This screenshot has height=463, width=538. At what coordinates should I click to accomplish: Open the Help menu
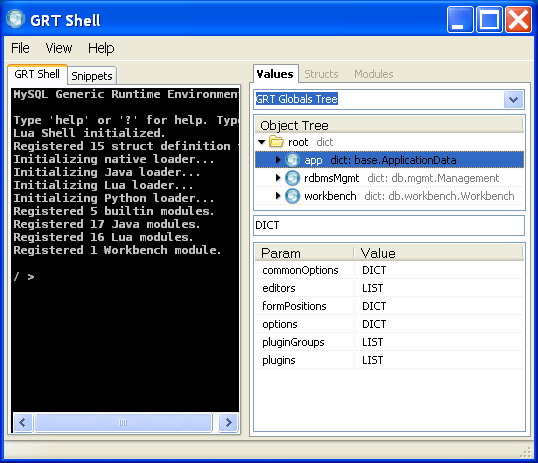pyautogui.click(x=101, y=48)
